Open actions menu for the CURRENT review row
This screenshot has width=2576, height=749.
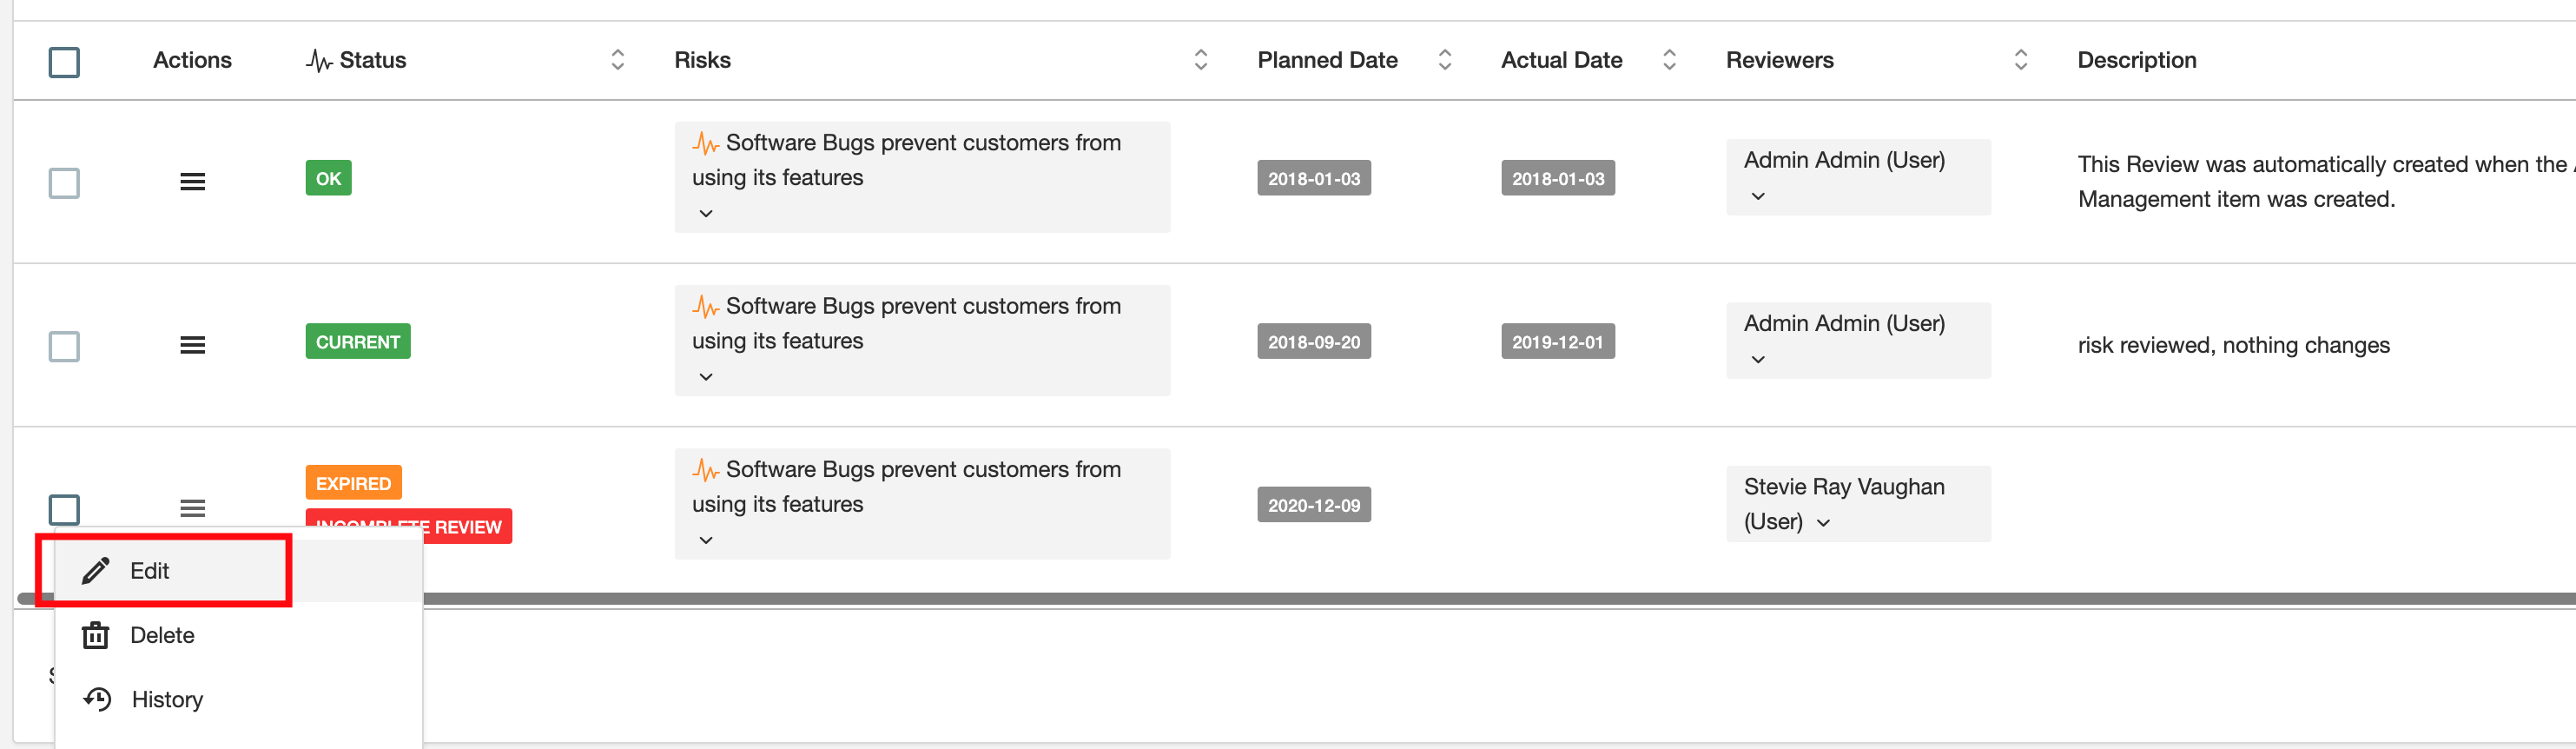(x=192, y=345)
